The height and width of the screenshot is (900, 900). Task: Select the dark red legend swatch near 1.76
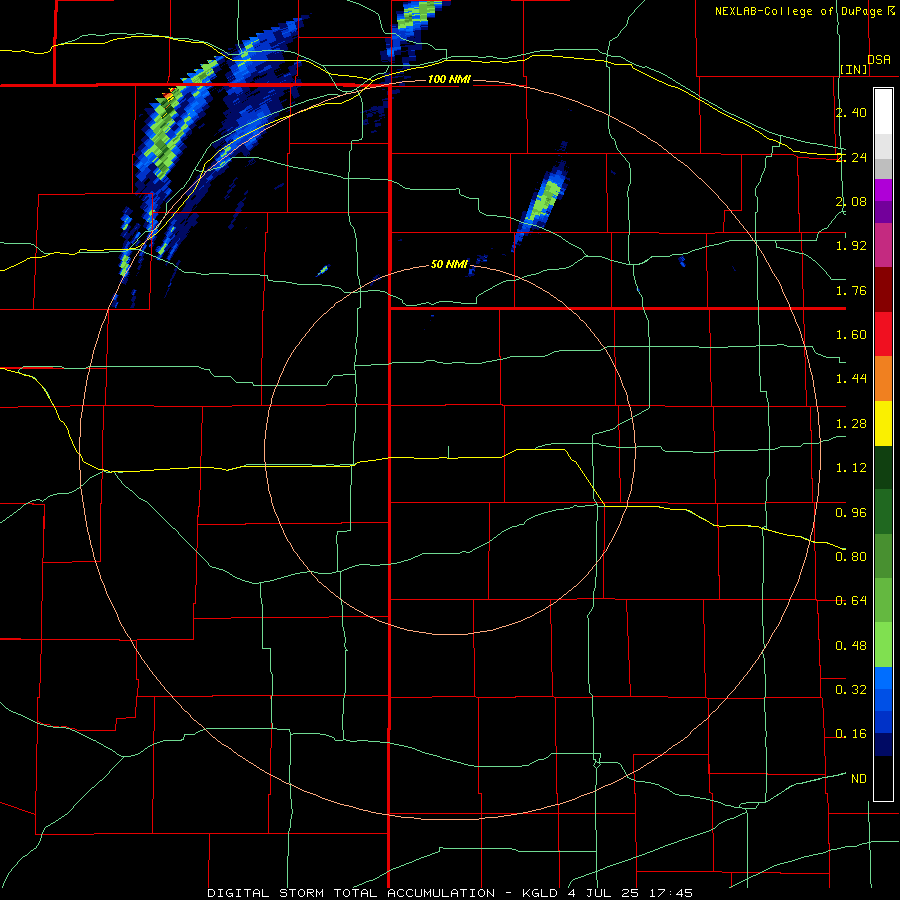coord(883,290)
